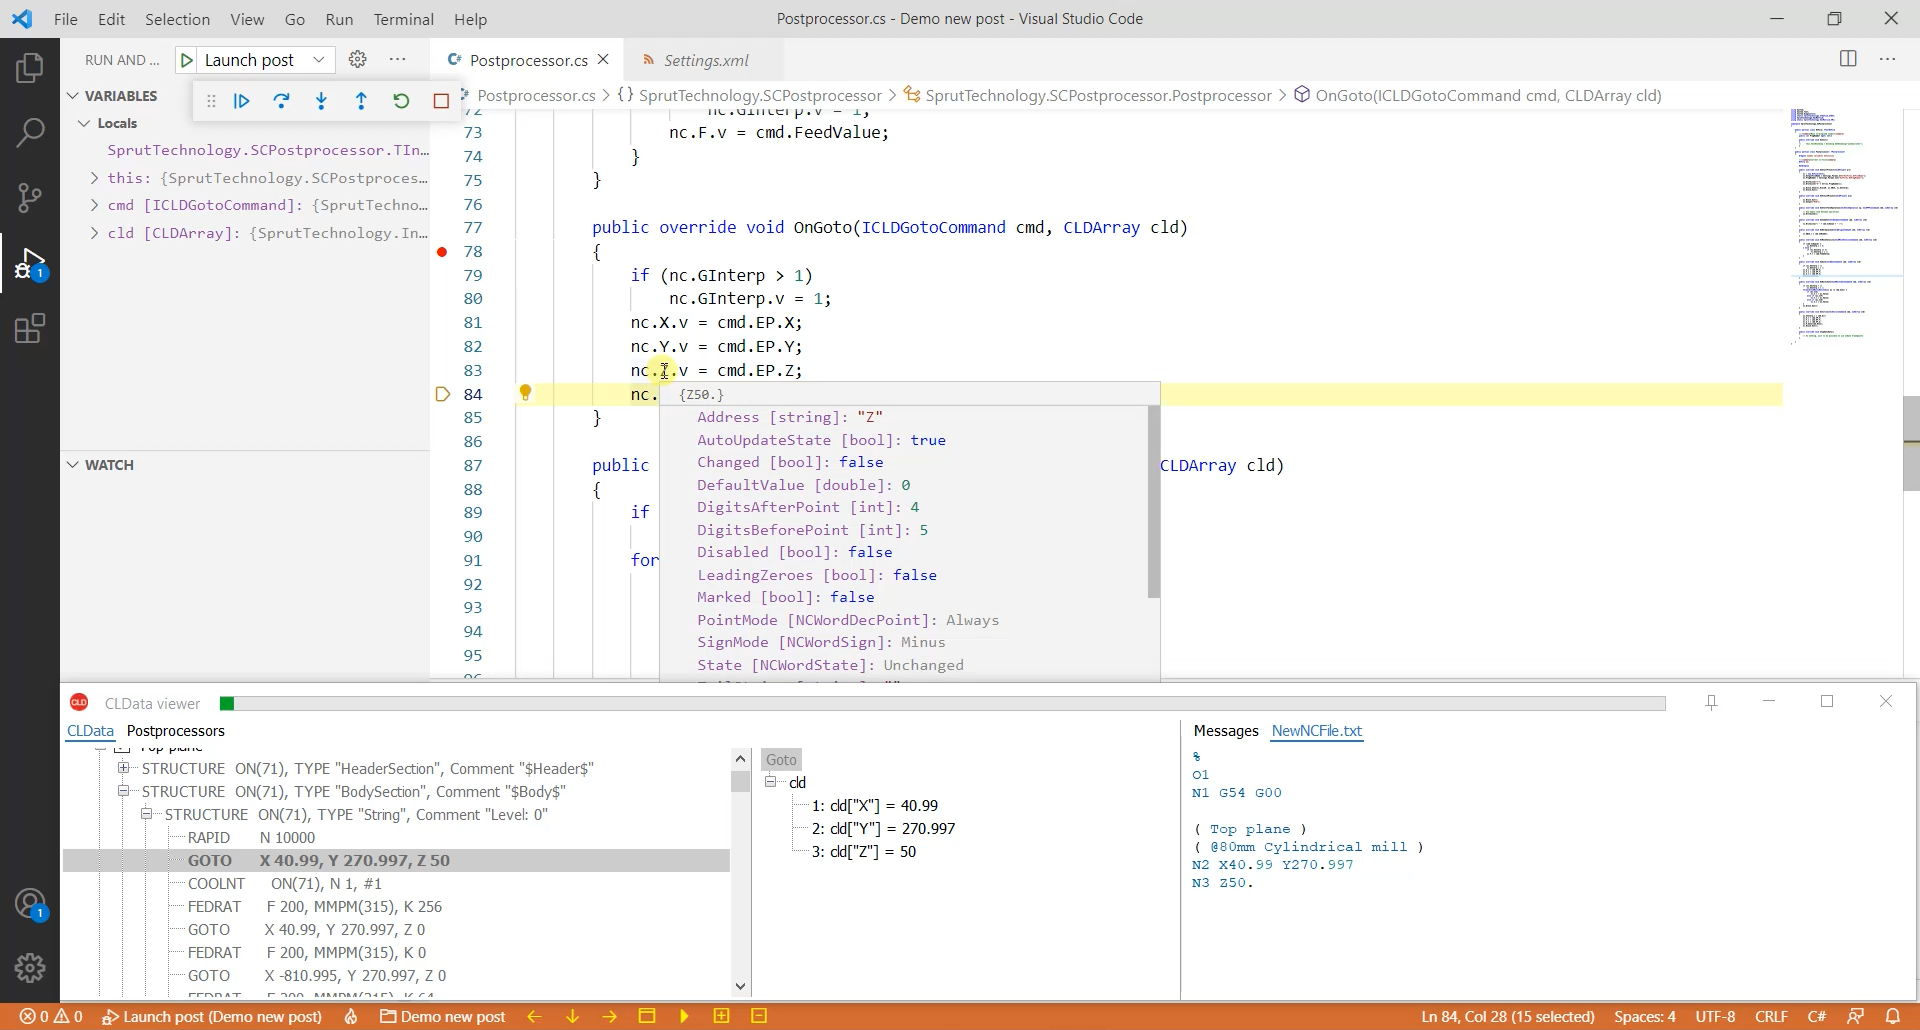Open the File menu

tap(66, 19)
